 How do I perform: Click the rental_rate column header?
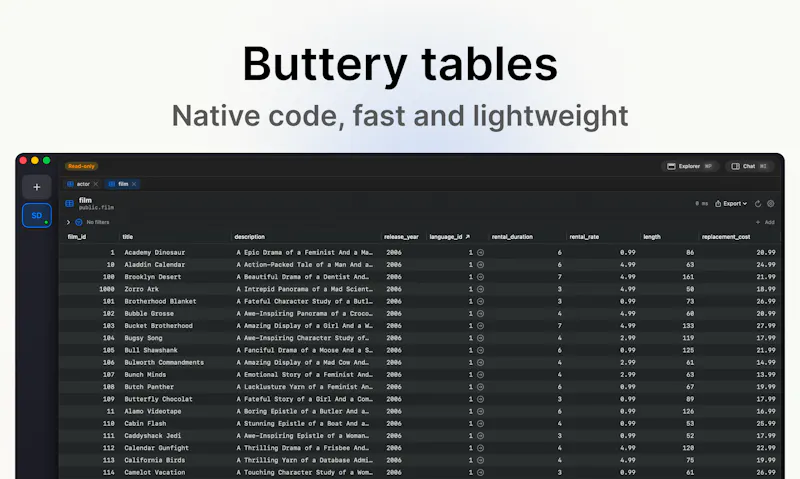pos(584,237)
